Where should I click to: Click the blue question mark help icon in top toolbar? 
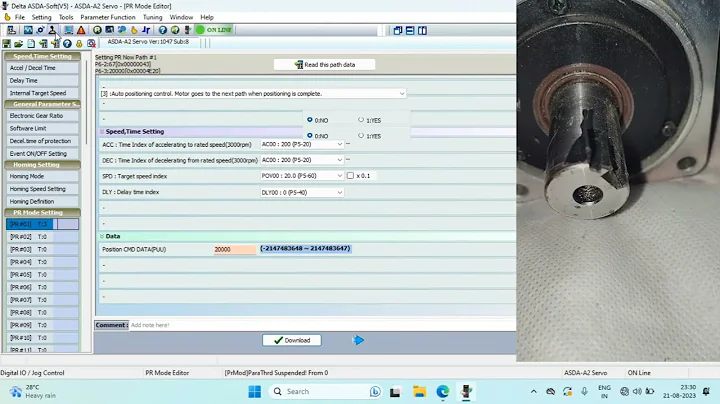tap(163, 30)
